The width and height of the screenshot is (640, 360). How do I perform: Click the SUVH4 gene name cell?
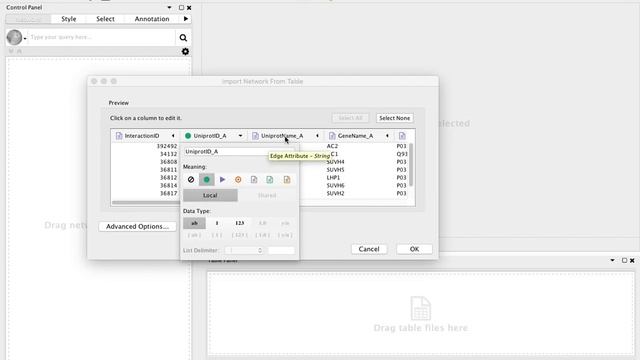[x=336, y=162]
